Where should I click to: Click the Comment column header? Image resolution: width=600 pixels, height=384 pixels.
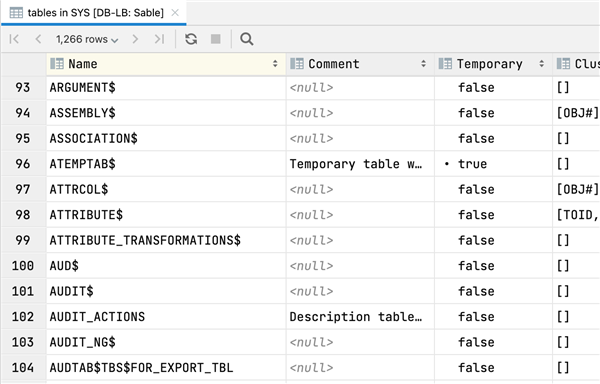360,64
